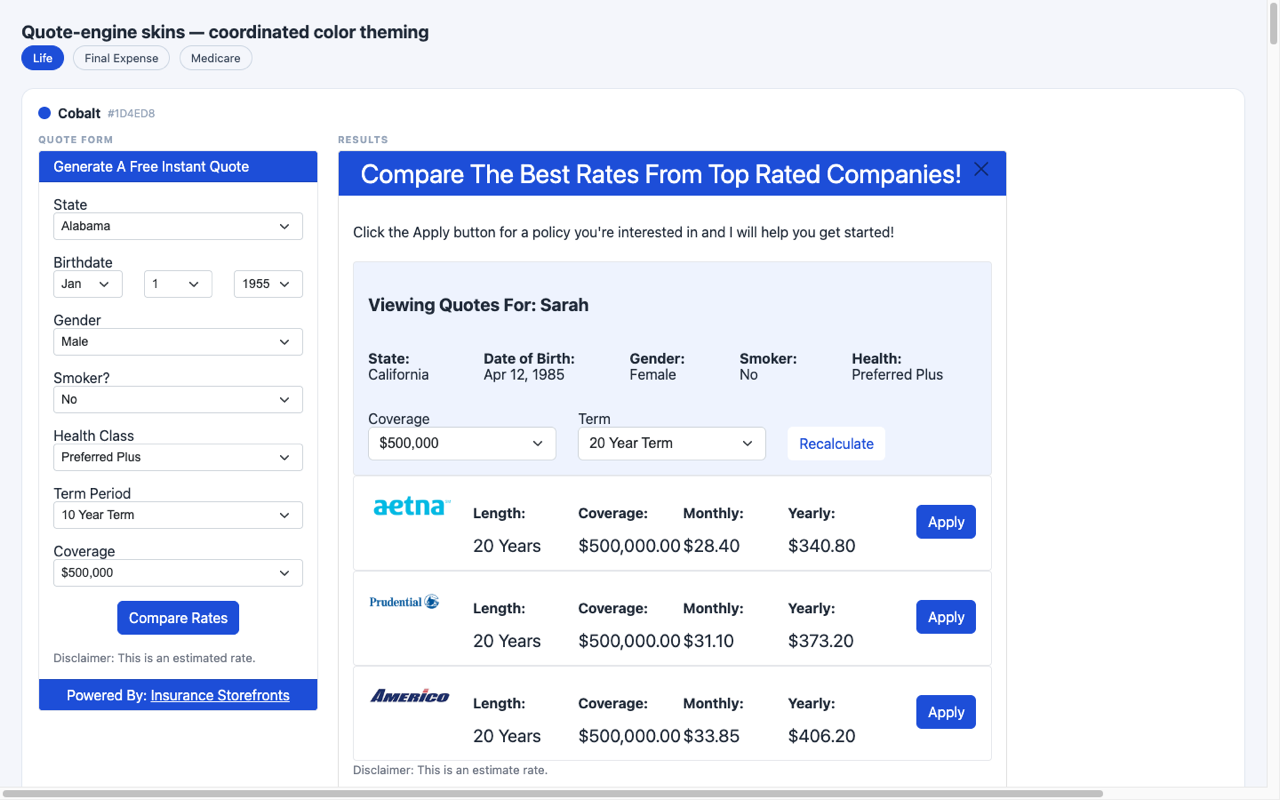Switch to the Medicare tab
1280x800 pixels.
(215, 58)
